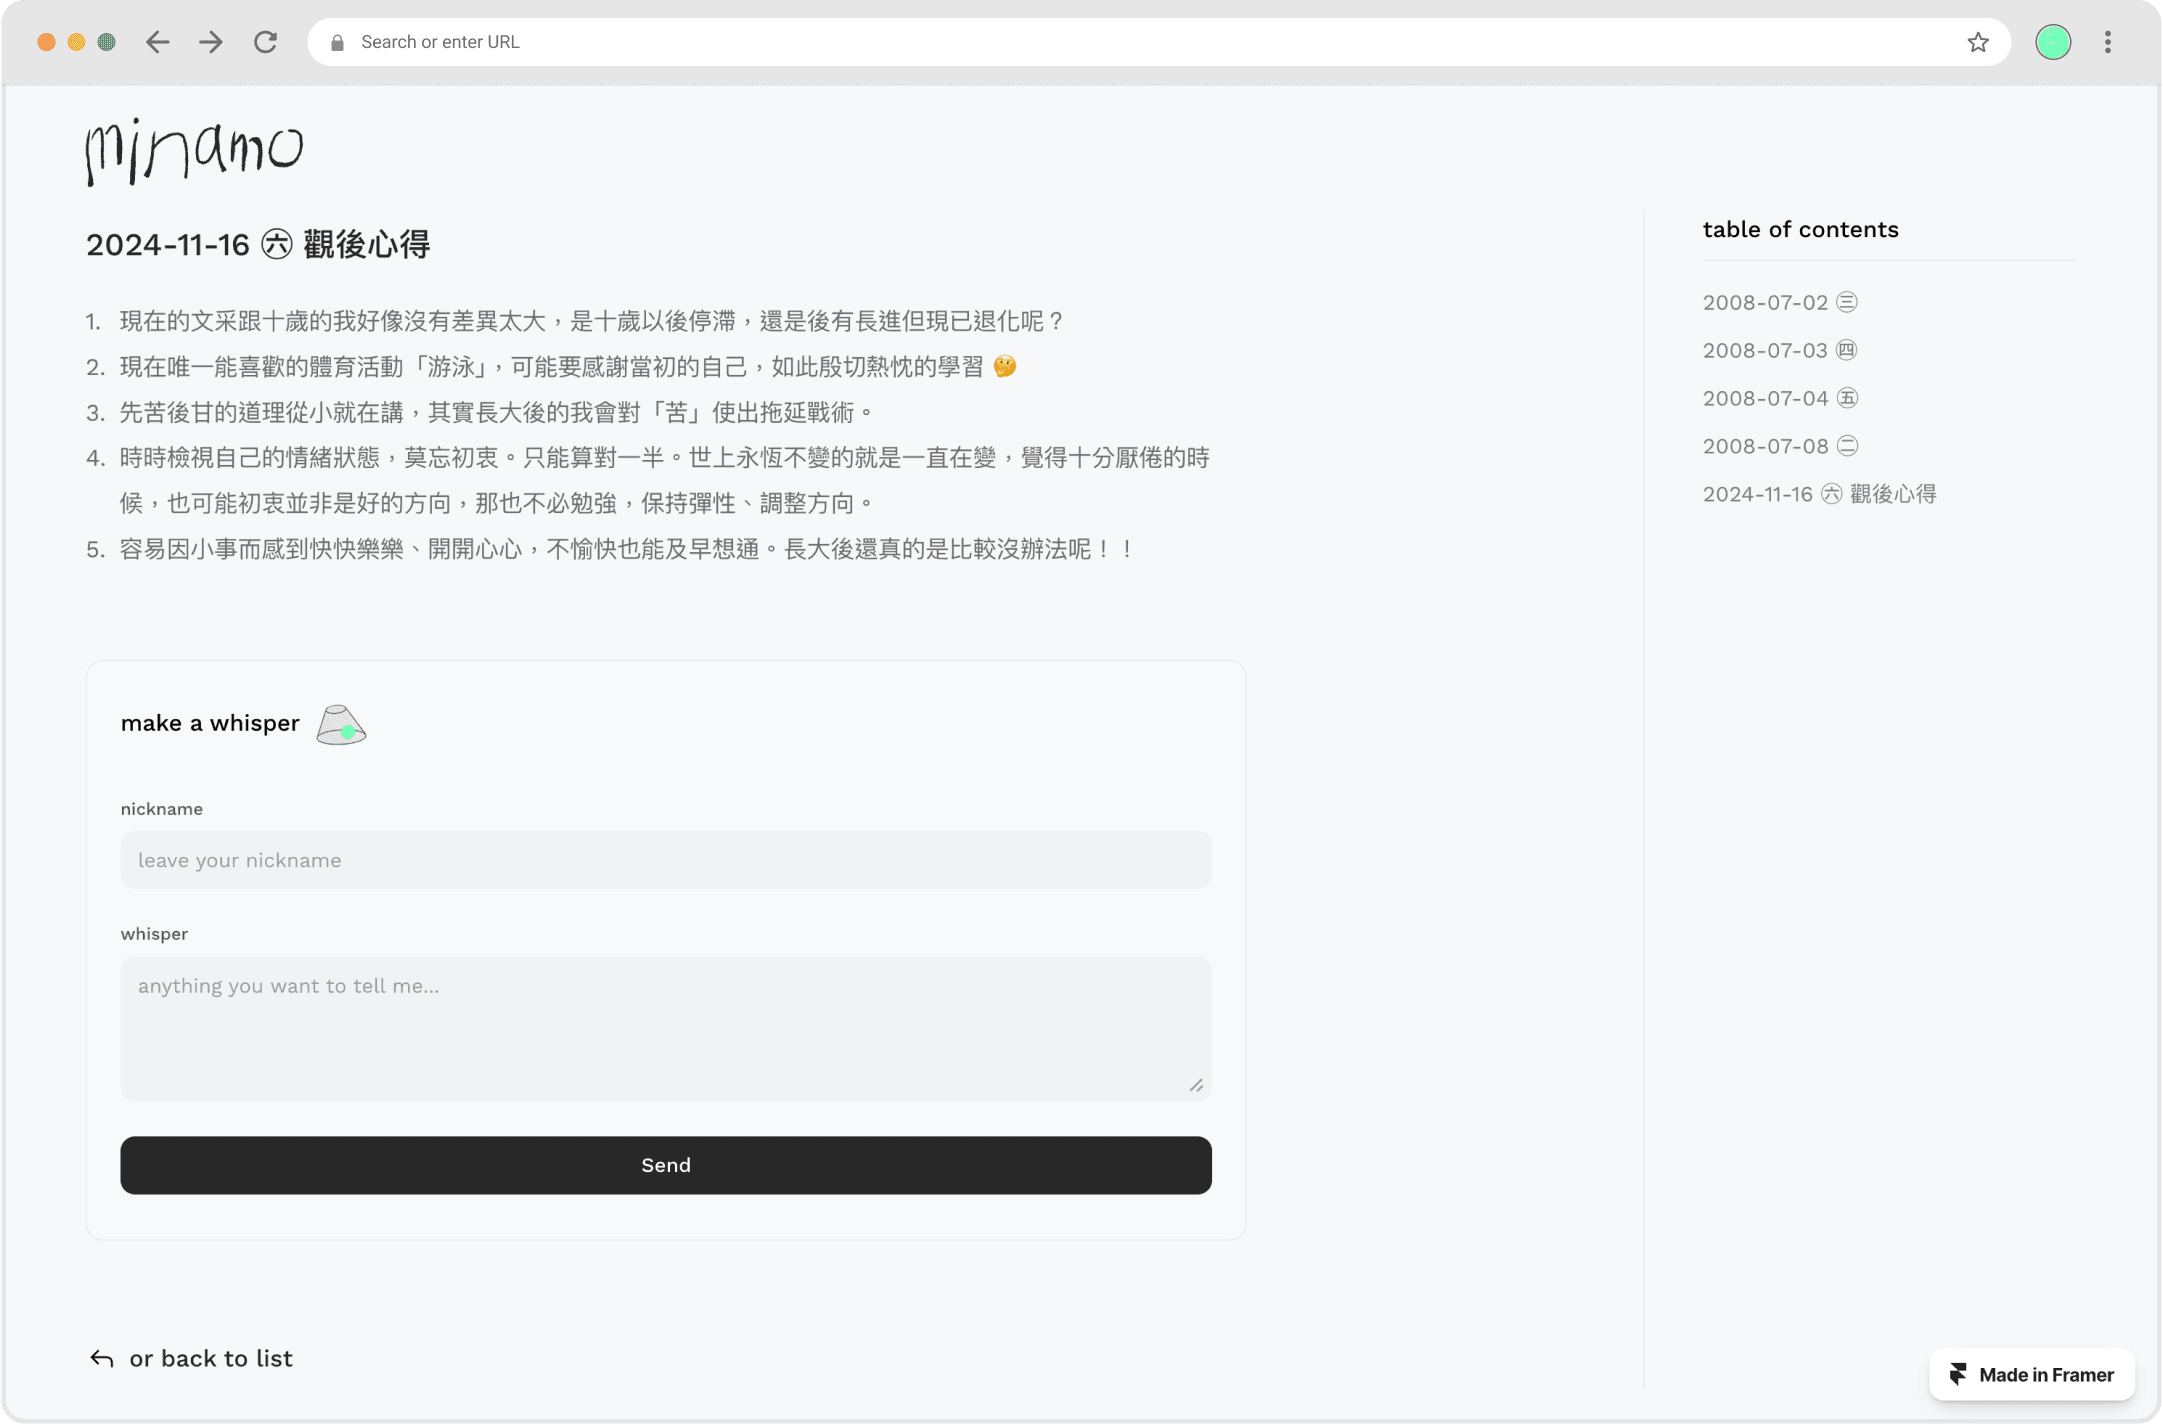Click the back arrow beside 'back to list'
This screenshot has height=1424, width=2163.
(x=102, y=1358)
